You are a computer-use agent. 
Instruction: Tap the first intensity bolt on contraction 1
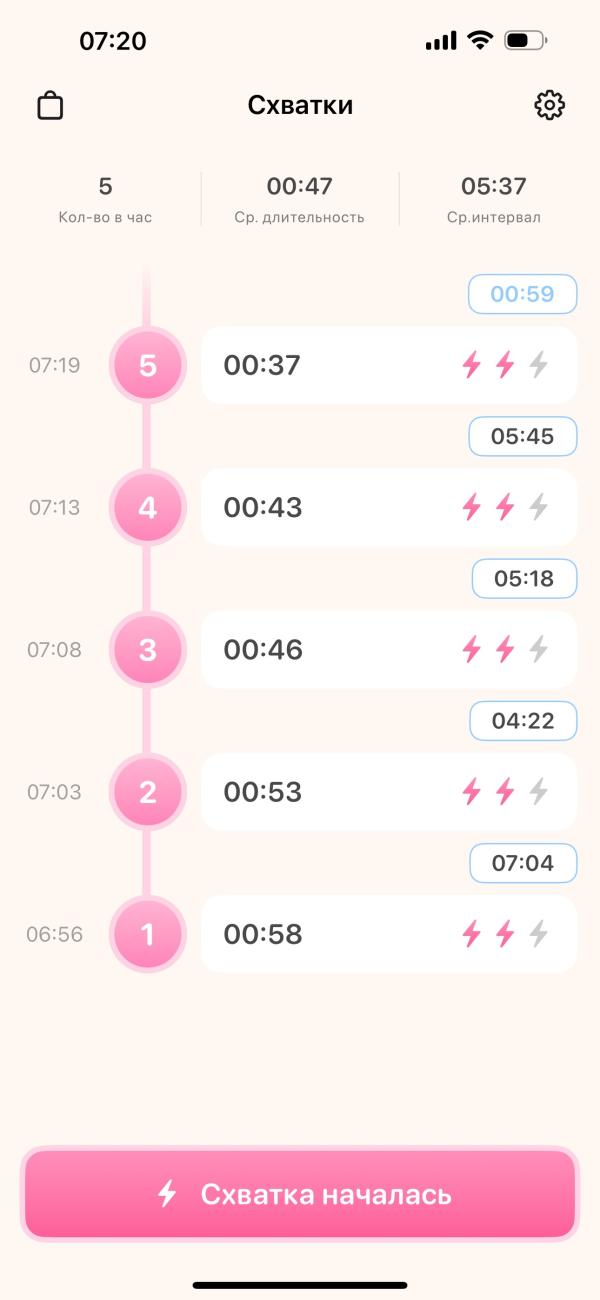[471, 934]
